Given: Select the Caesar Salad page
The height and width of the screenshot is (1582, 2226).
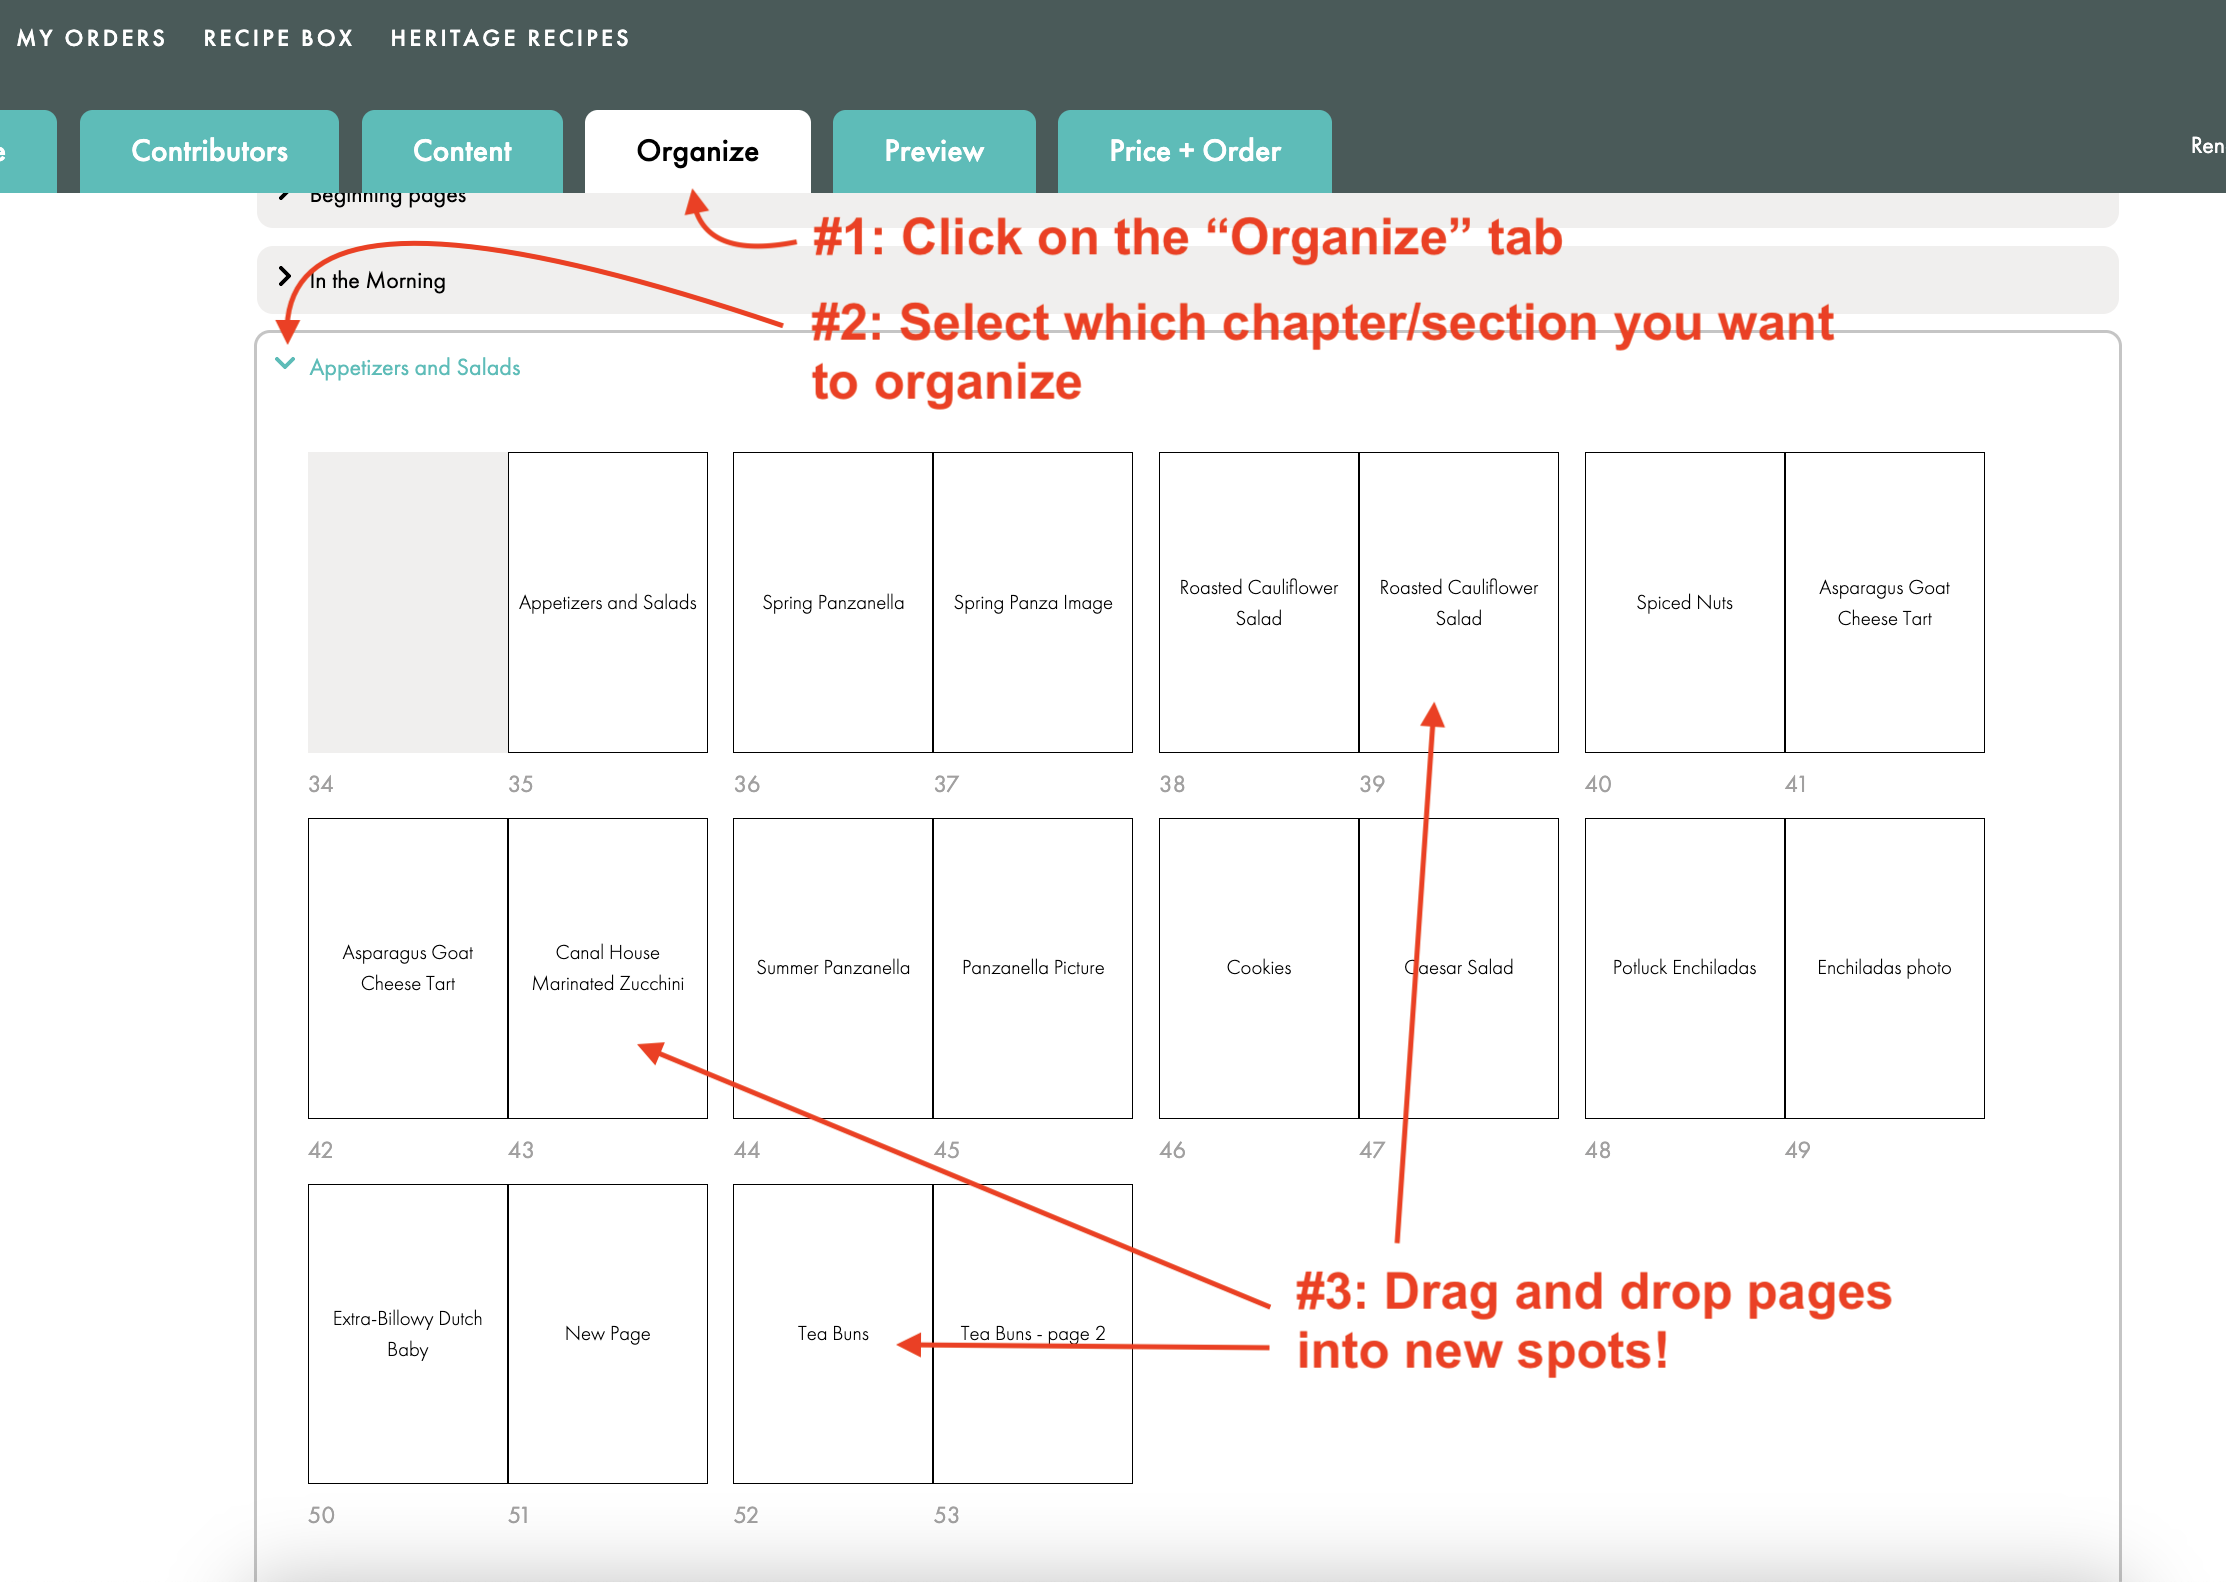Looking at the screenshot, I should pyautogui.click(x=1458, y=967).
